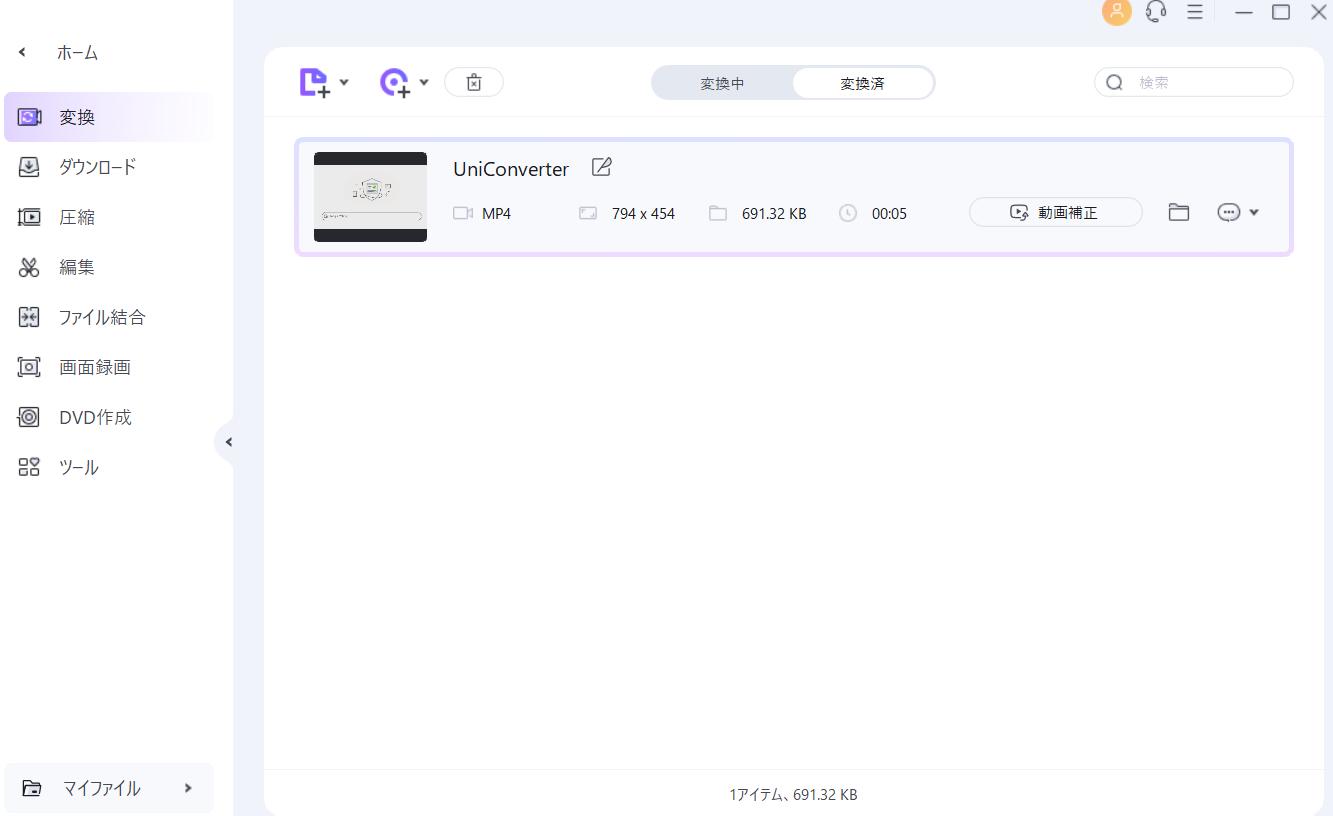Click the 画面録画 recorder icon

click(29, 367)
